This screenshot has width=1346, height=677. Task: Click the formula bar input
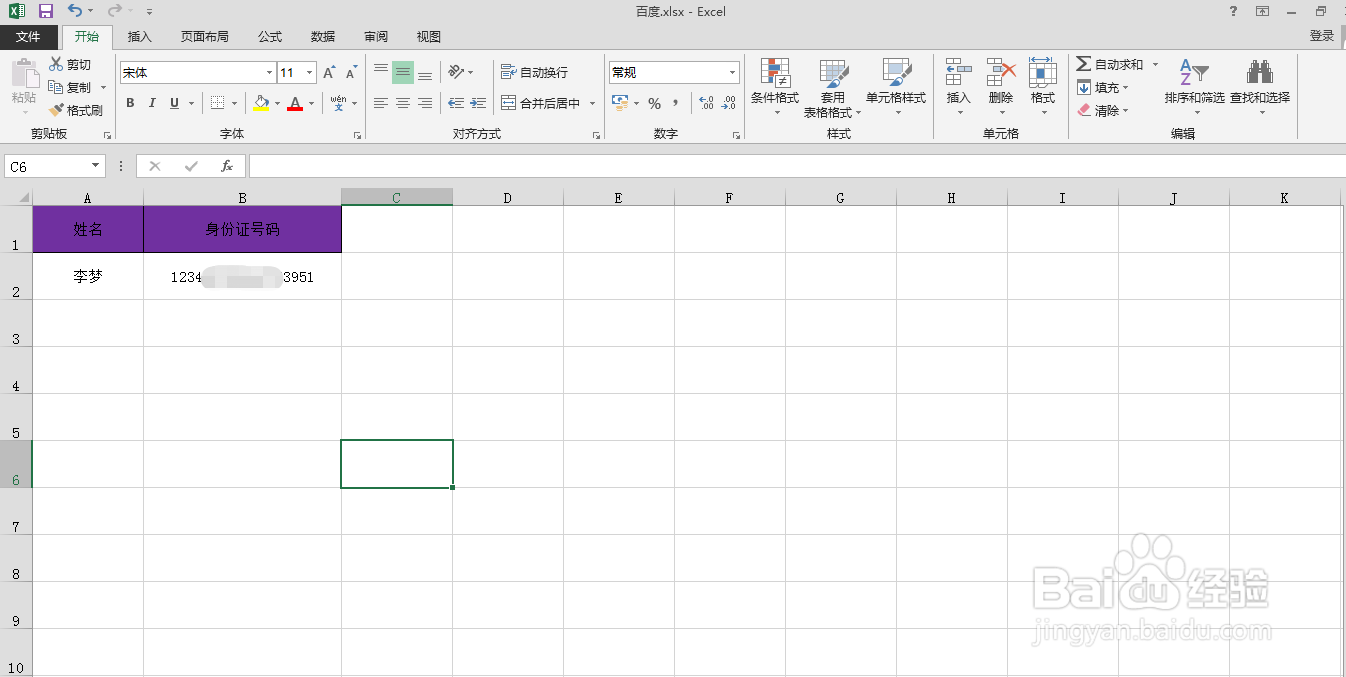point(797,166)
